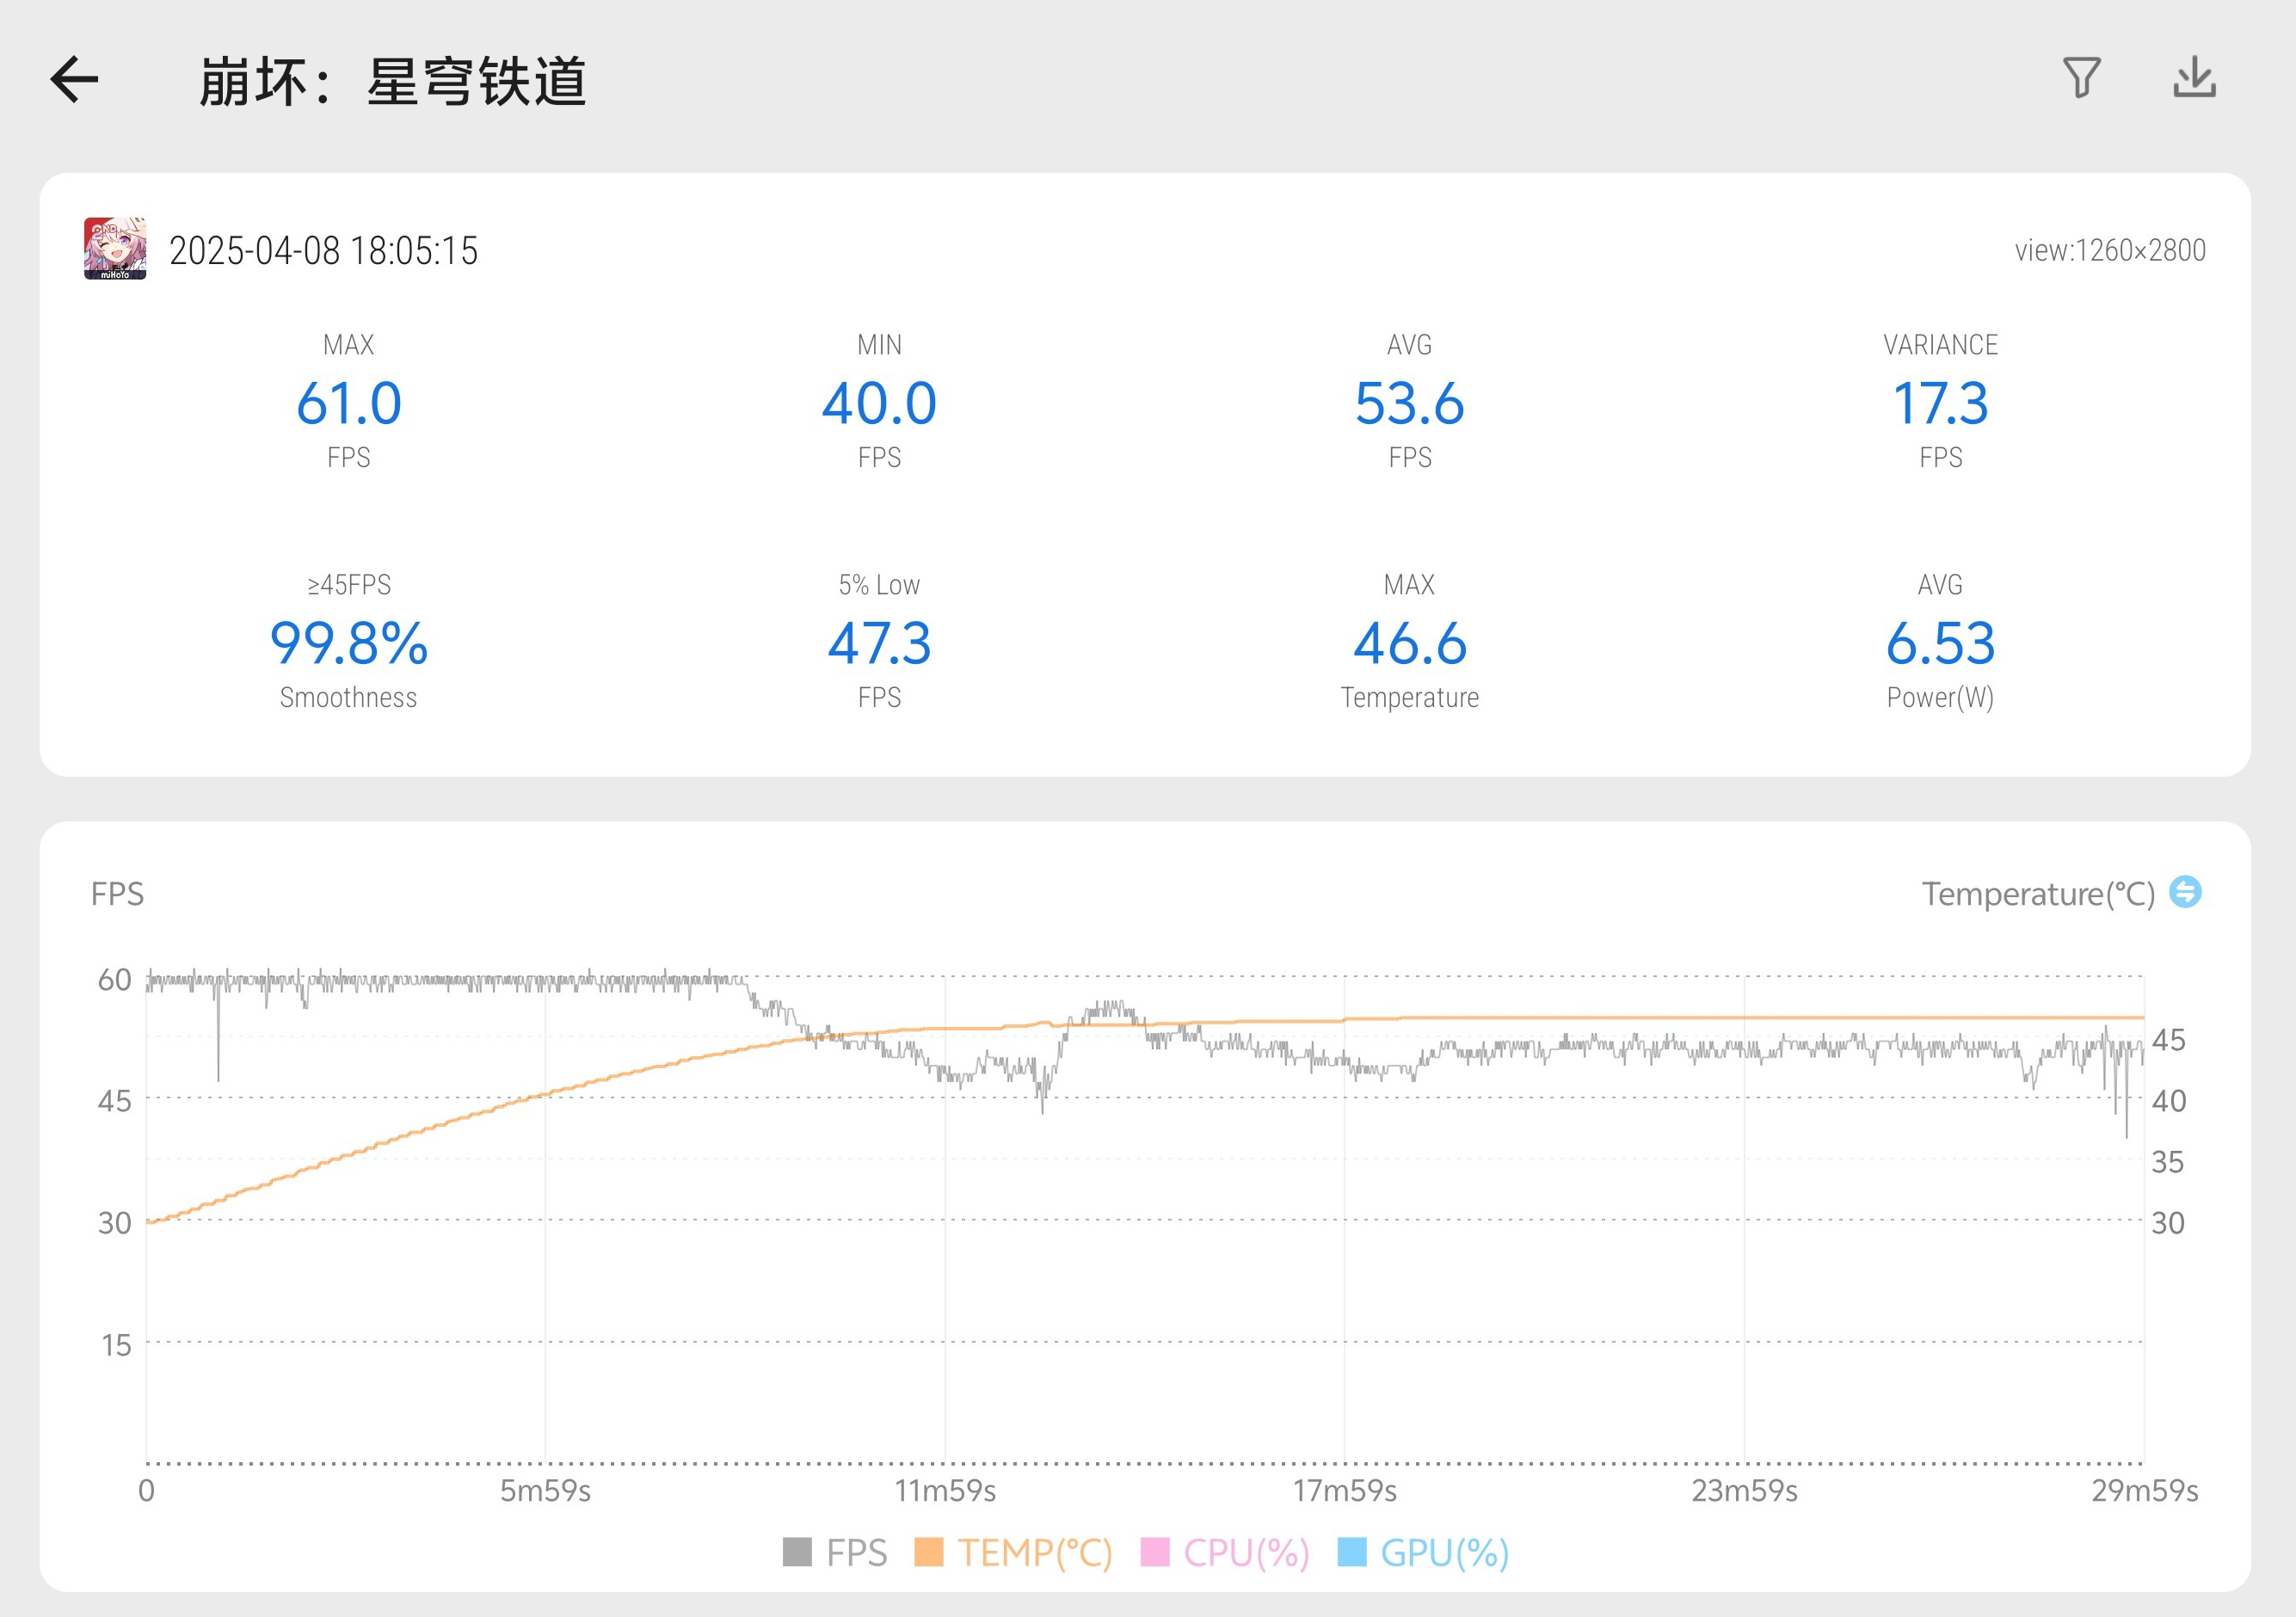The height and width of the screenshot is (1617, 2296).
Task: Click the MIN 40.0 FPS value
Action: [879, 403]
